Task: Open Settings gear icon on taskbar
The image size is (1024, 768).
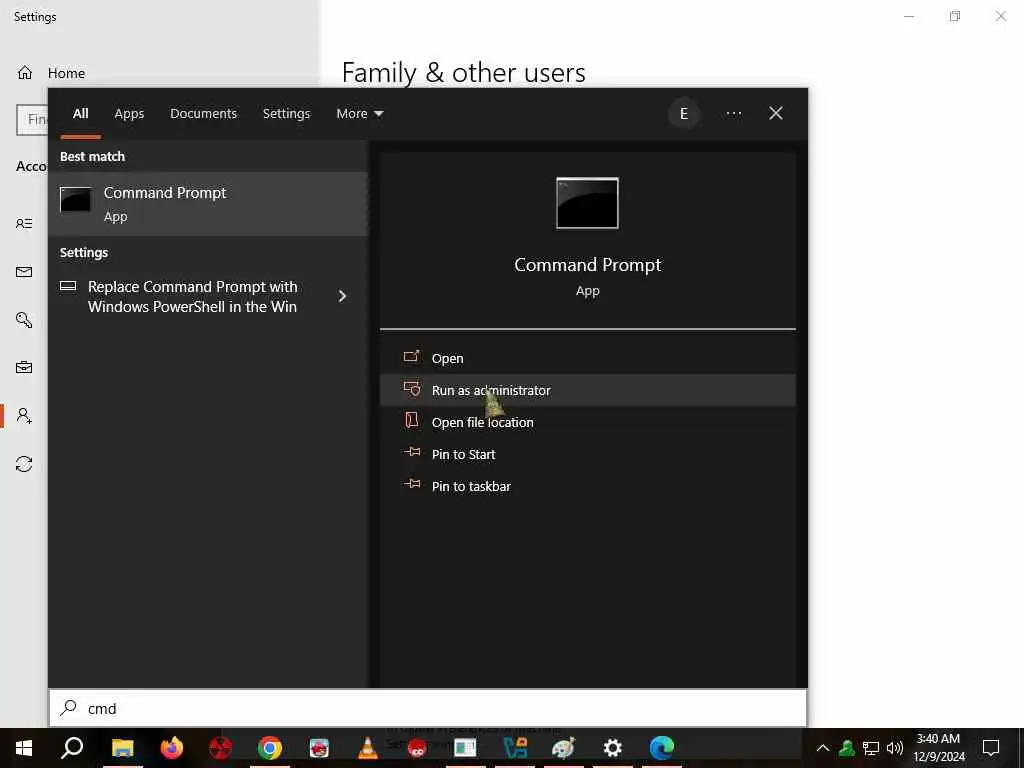Action: point(613,748)
